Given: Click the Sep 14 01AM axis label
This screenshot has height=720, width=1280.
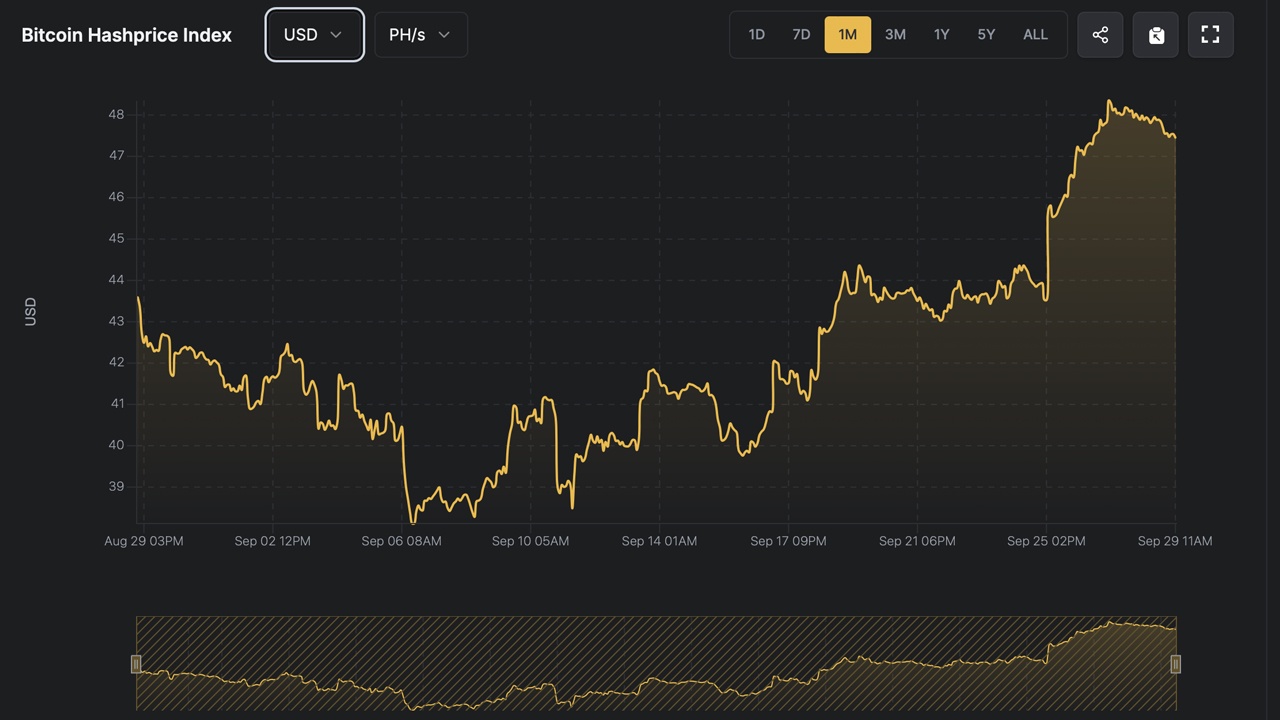Looking at the screenshot, I should pos(659,541).
